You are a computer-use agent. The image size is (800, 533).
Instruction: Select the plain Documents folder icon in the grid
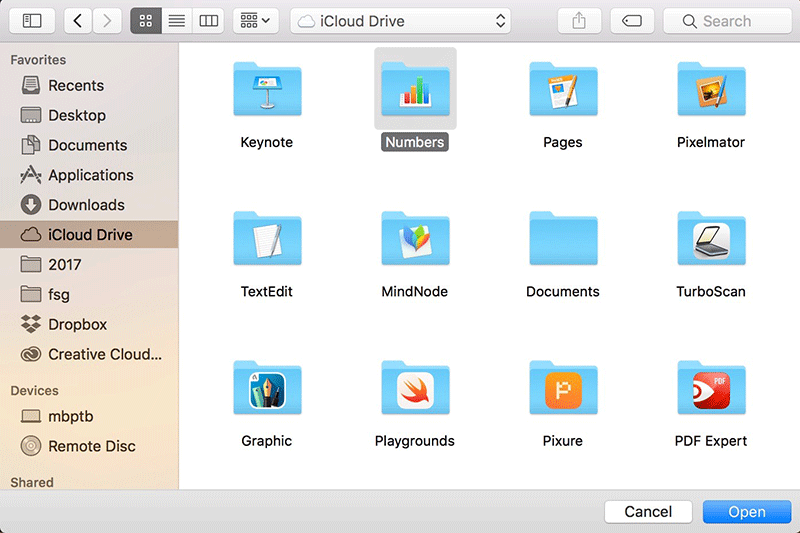pyautogui.click(x=563, y=238)
